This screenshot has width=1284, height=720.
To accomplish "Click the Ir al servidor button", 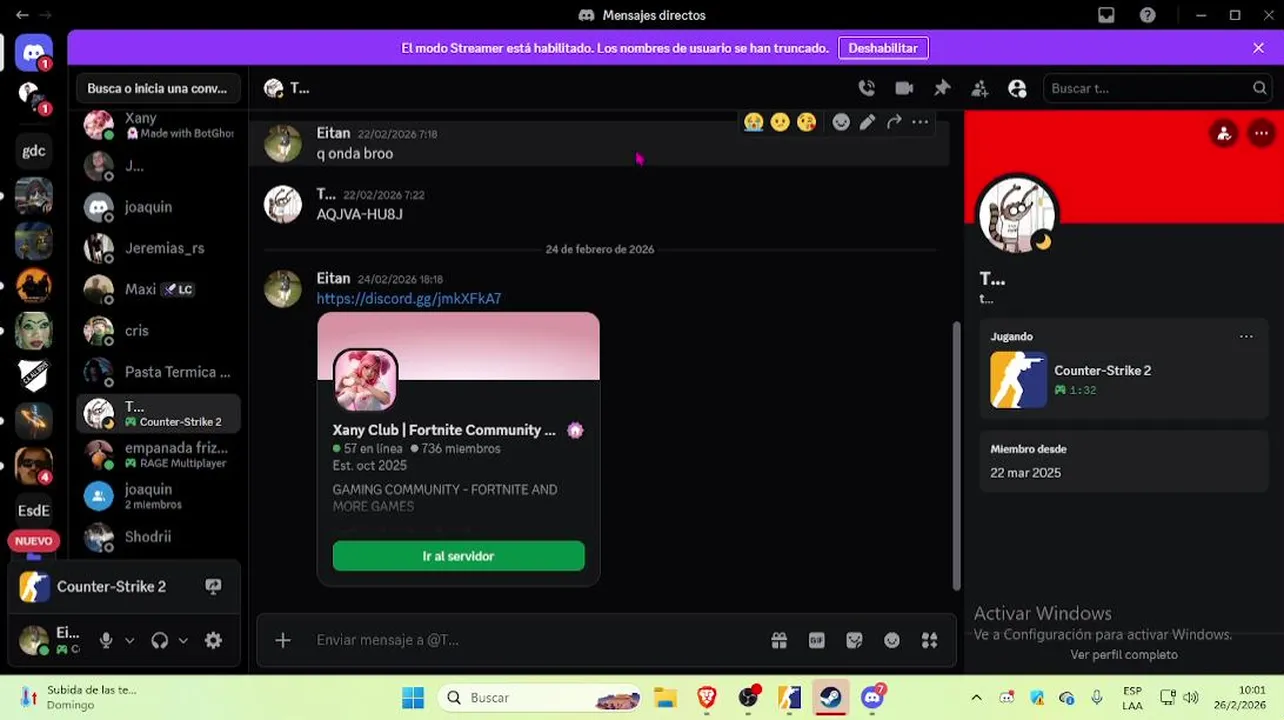I will (x=458, y=556).
